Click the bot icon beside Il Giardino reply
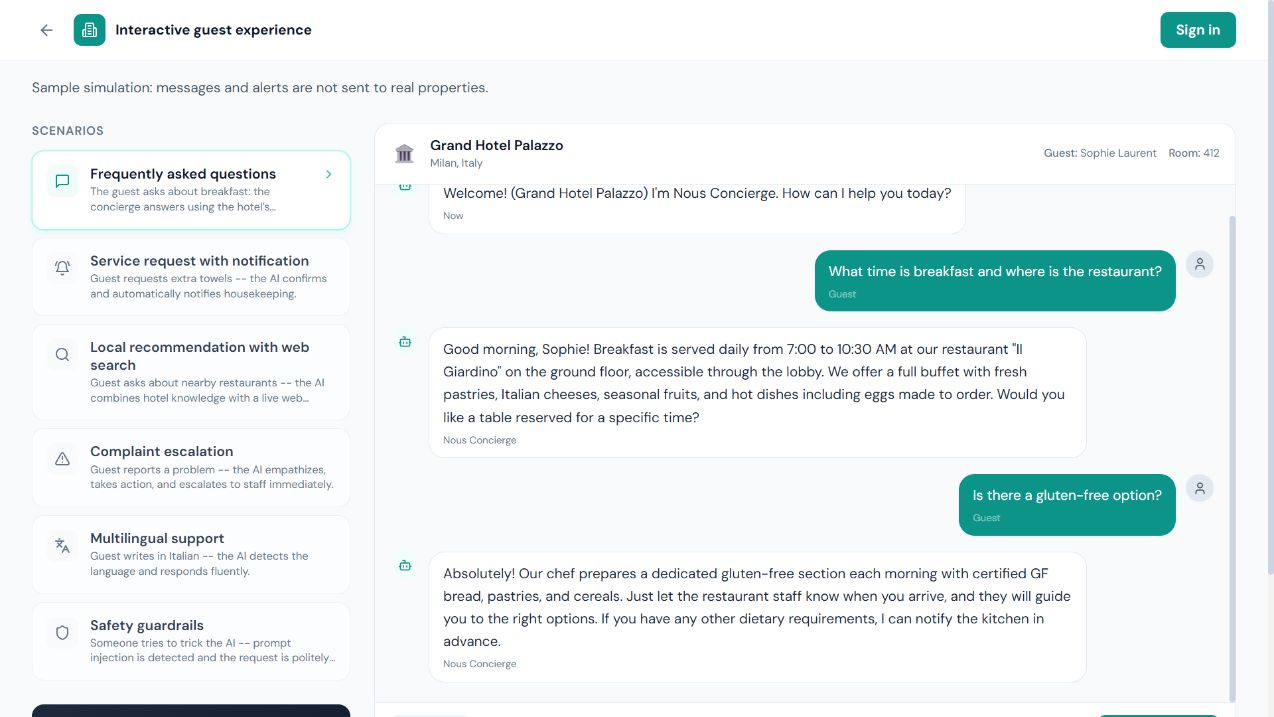Screen dimensions: 1274x717 pos(405,342)
